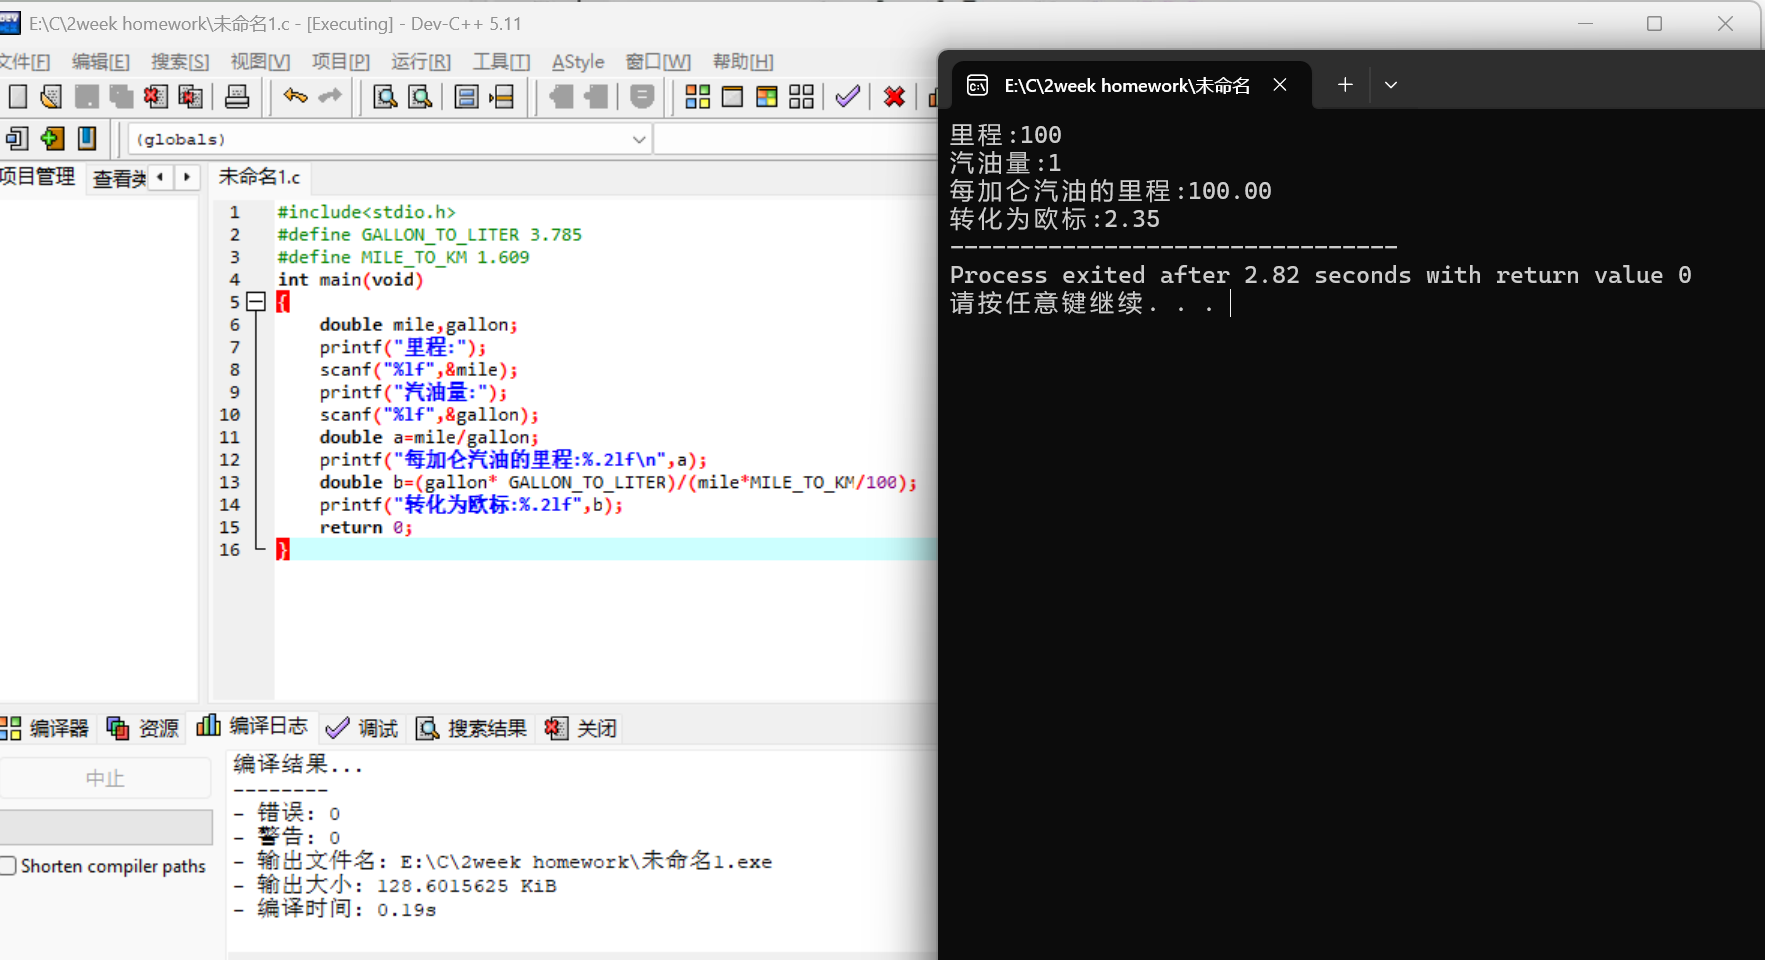
Task: Click the Toggle Comment toolbar icon
Action: point(642,96)
